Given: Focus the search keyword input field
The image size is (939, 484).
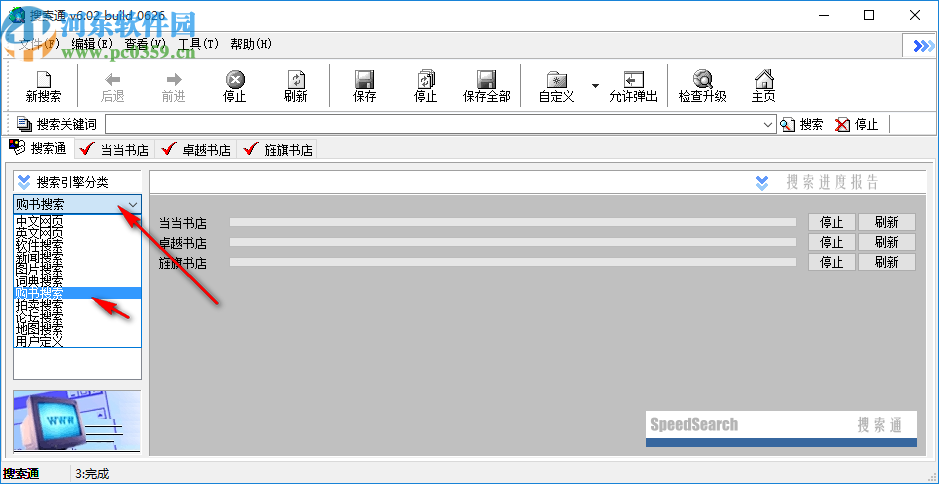Looking at the screenshot, I should click(441, 125).
